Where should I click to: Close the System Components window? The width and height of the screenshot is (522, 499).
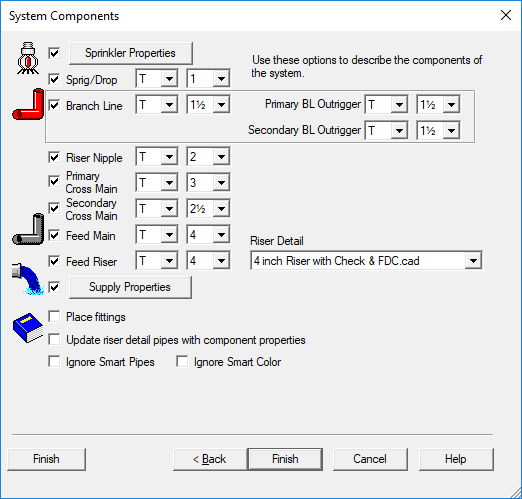pos(506,15)
